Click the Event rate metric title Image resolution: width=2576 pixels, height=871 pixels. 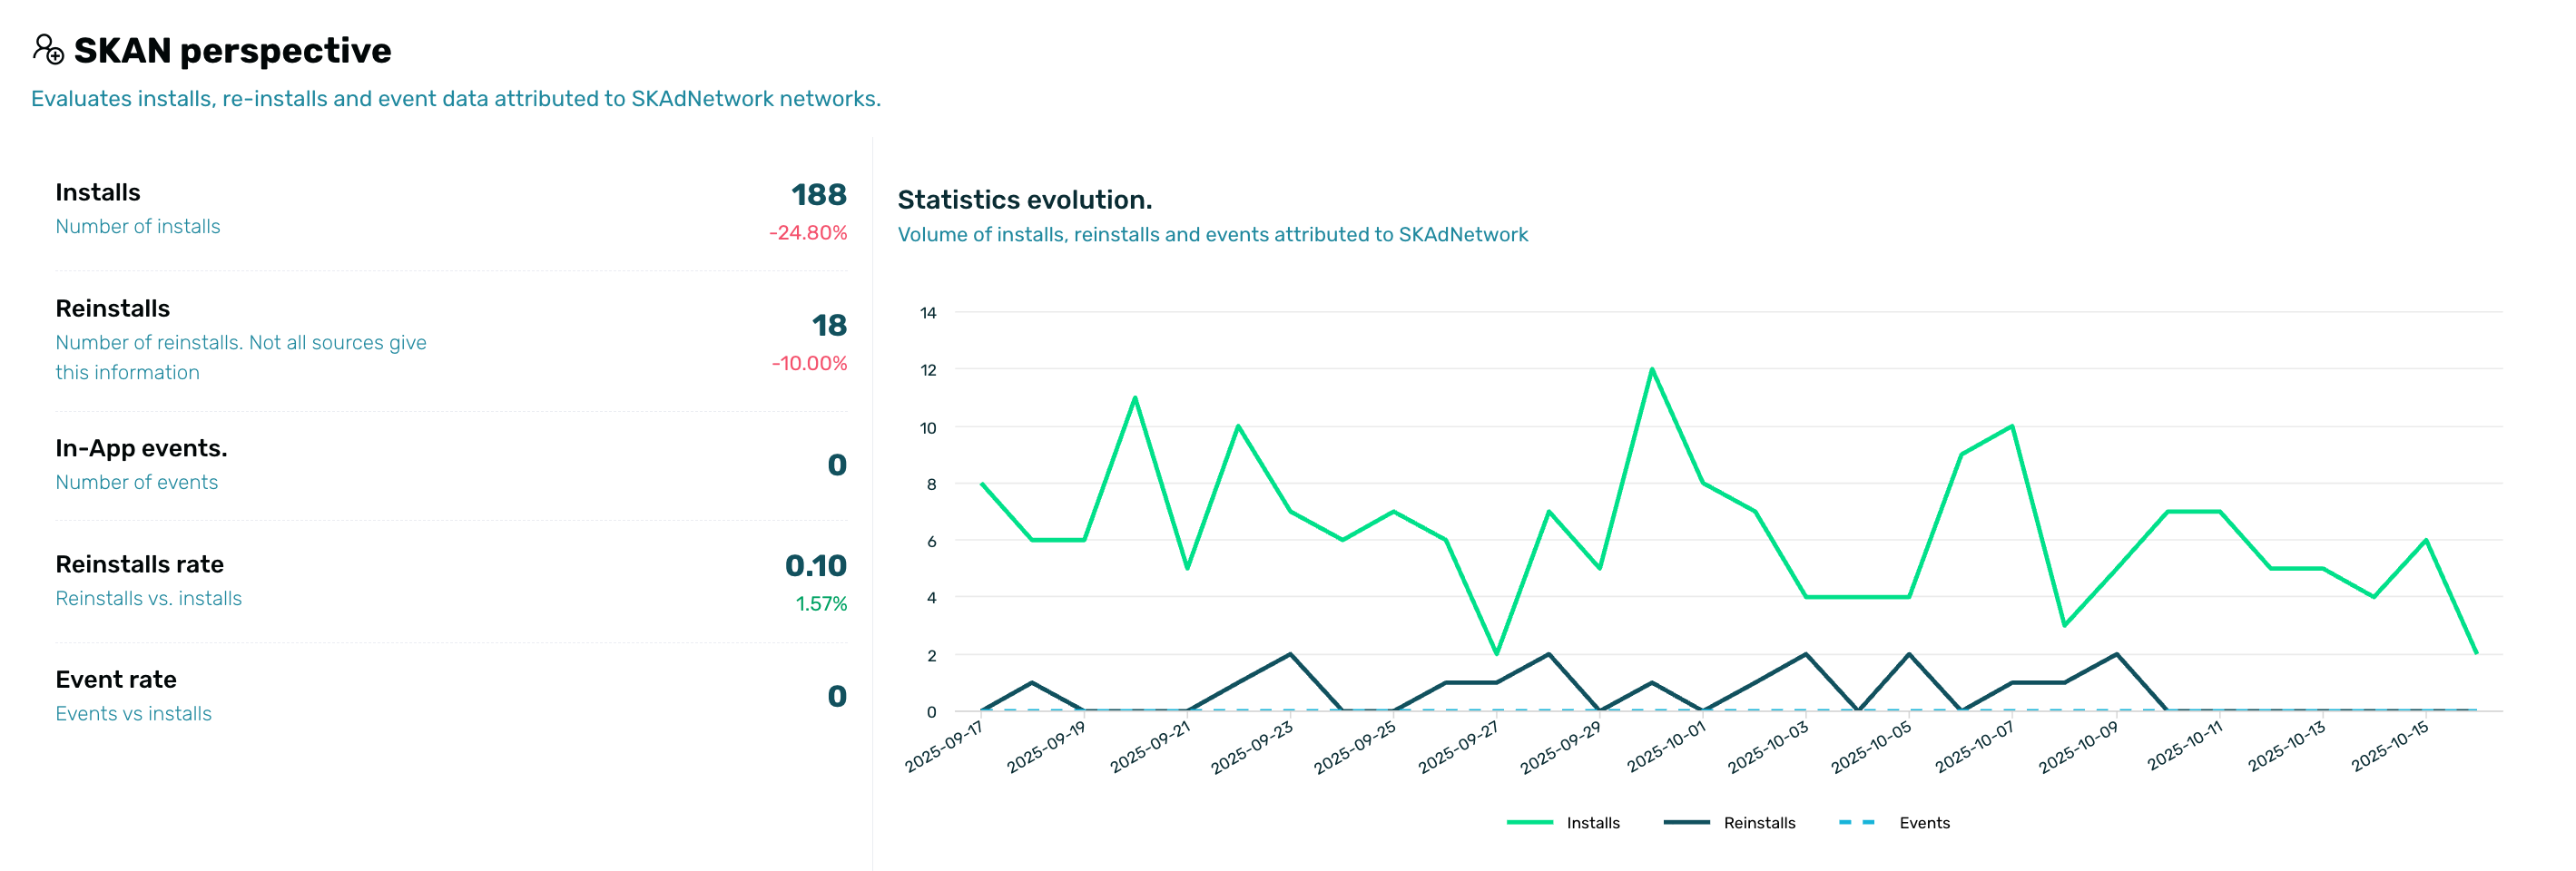(x=116, y=680)
